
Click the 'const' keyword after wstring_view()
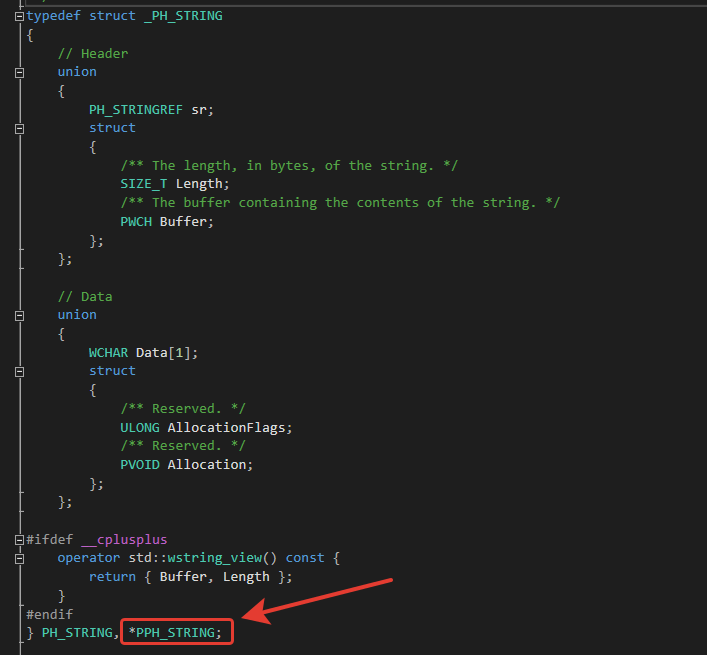coord(305,558)
